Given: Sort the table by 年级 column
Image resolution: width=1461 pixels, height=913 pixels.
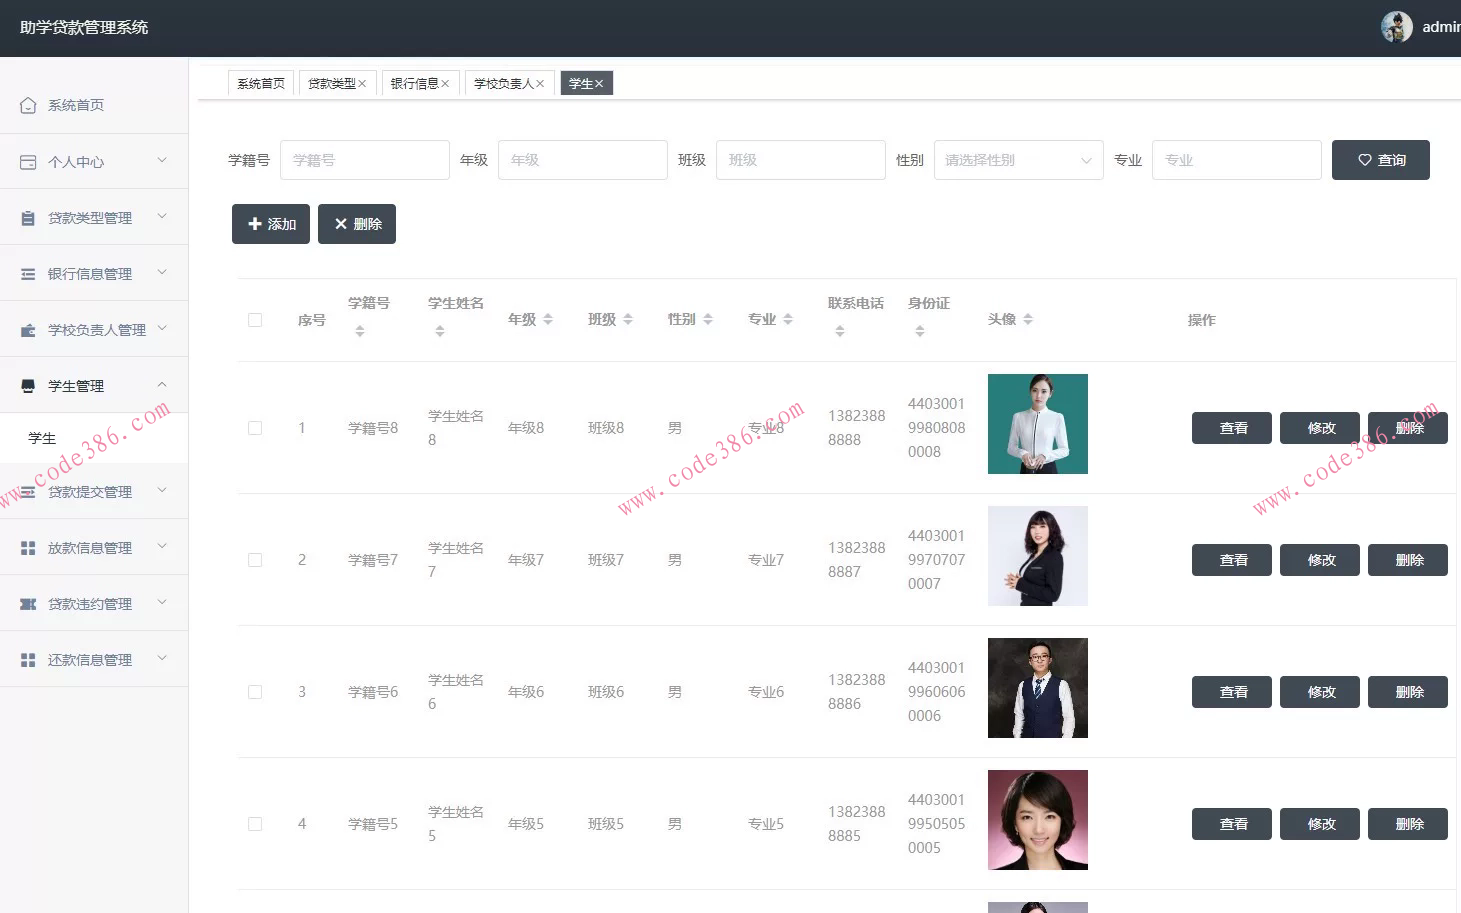Looking at the screenshot, I should tap(548, 320).
